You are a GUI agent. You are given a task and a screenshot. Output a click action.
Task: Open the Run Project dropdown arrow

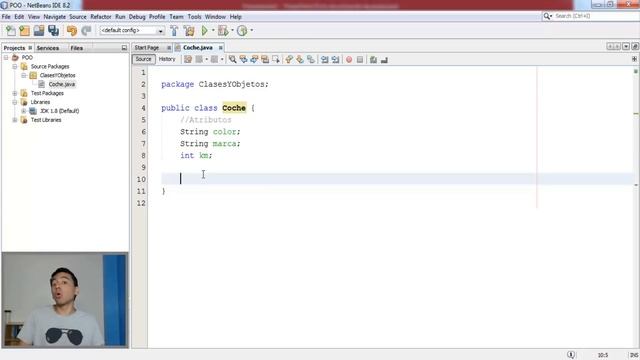[x=213, y=31]
